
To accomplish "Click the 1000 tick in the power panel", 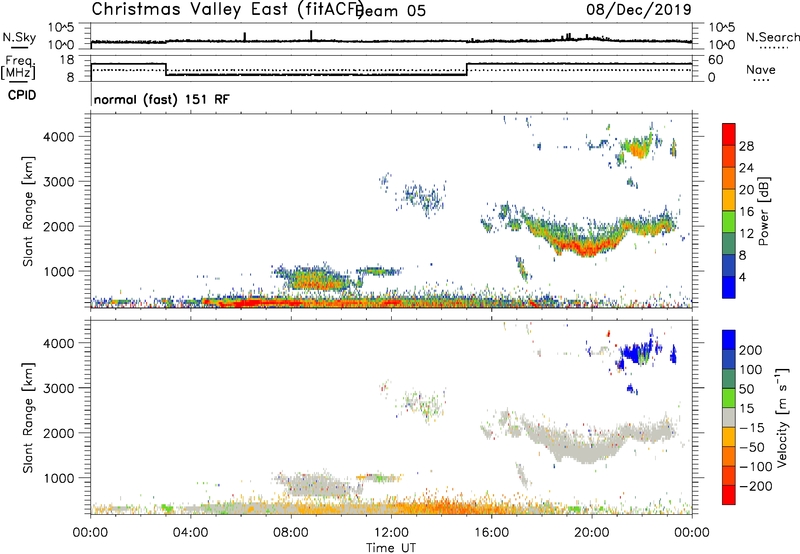I will (x=58, y=271).
